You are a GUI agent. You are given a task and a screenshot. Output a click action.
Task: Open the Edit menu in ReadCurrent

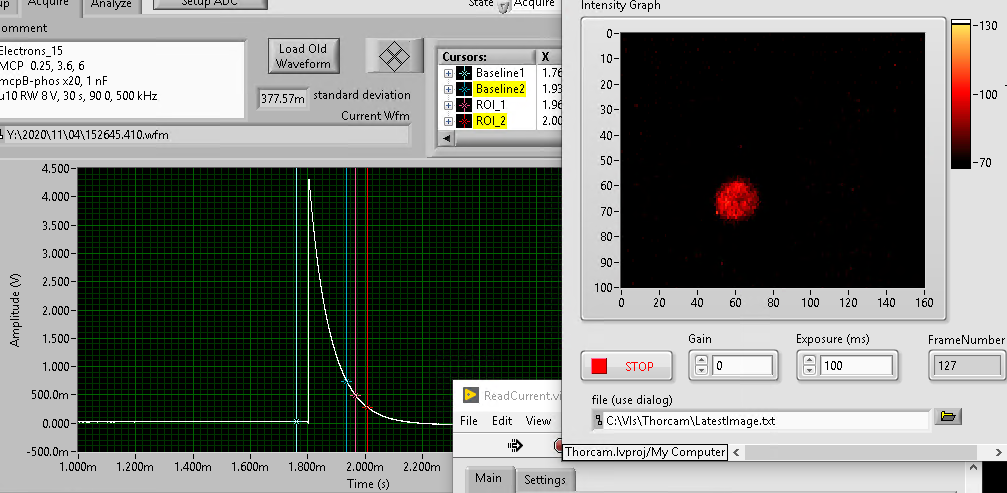pos(502,421)
